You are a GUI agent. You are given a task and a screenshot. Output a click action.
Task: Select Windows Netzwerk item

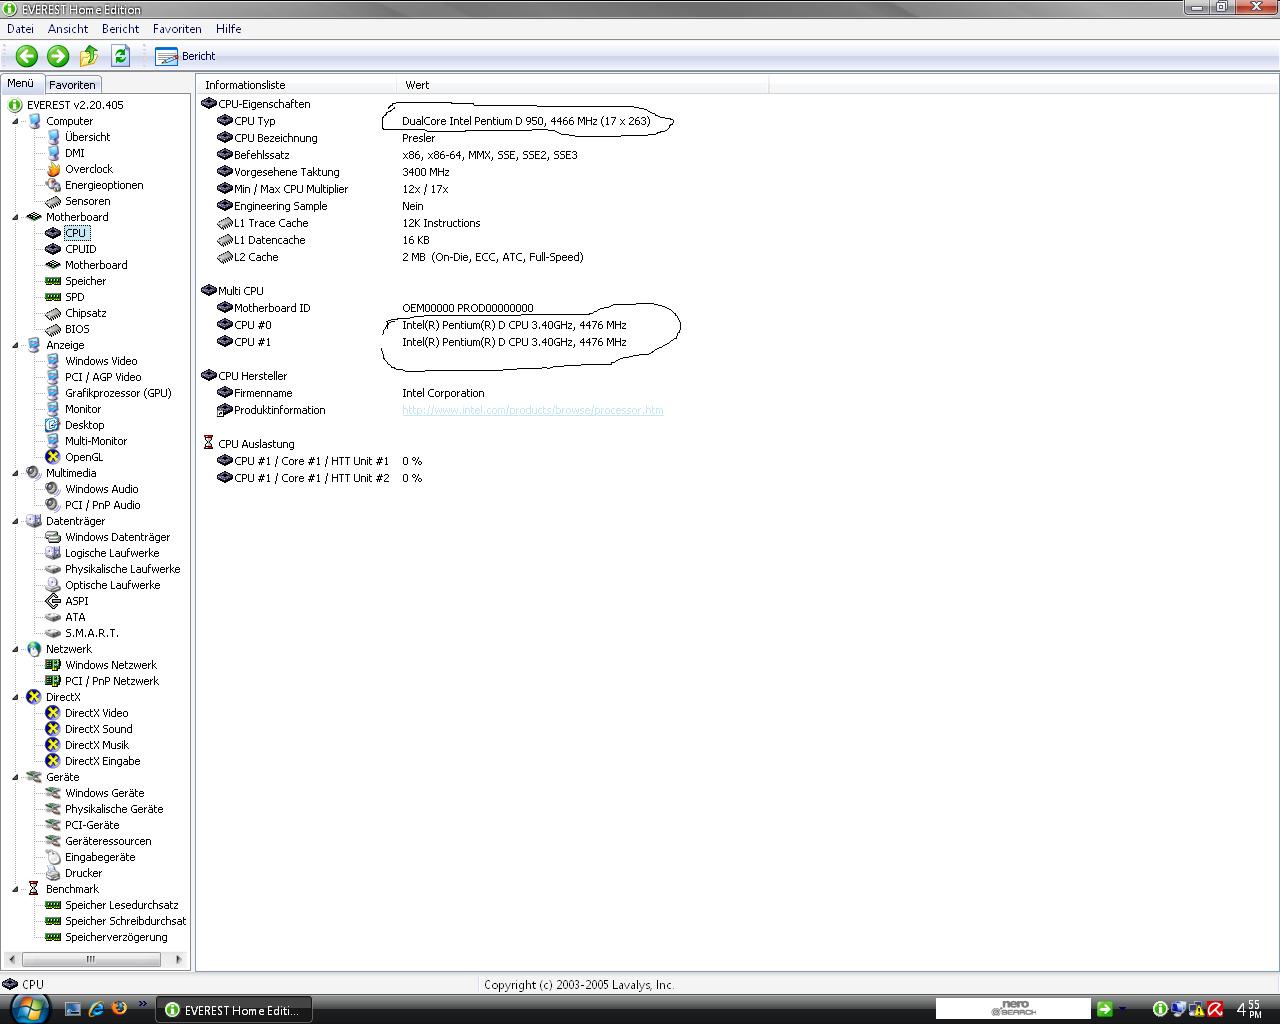click(102, 665)
